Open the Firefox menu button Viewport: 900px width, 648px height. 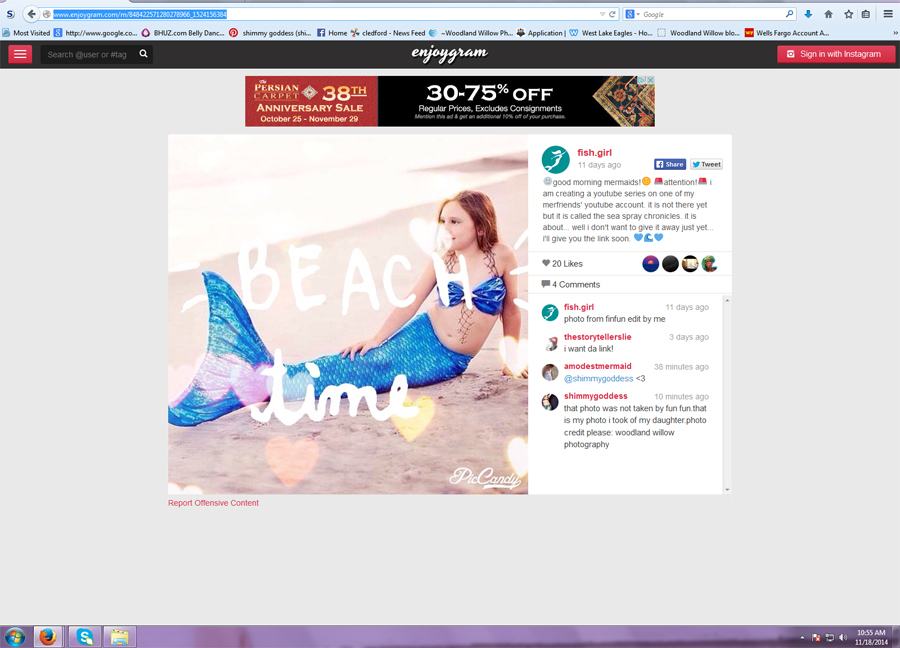coord(887,14)
